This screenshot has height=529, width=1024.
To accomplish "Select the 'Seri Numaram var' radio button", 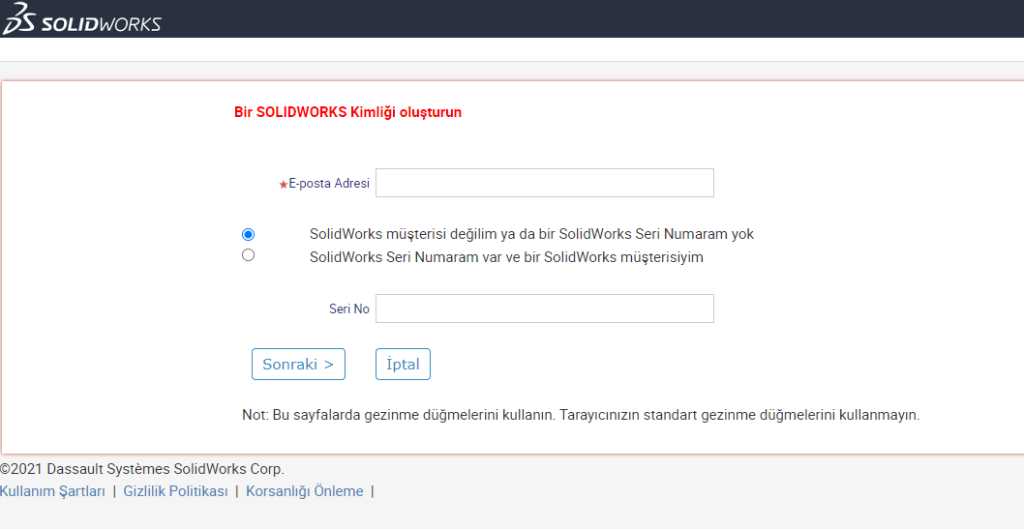I will [x=248, y=255].
